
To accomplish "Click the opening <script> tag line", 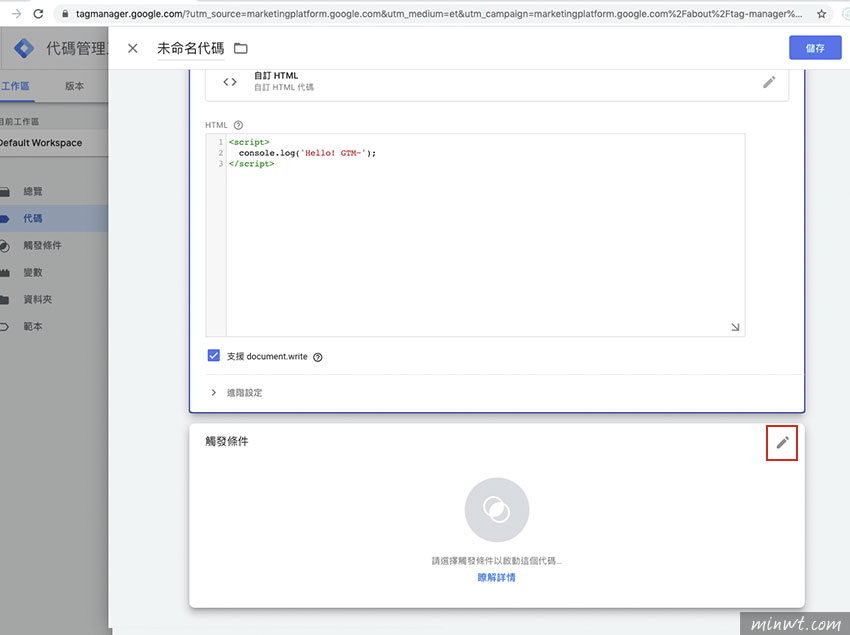I will (x=249, y=142).
